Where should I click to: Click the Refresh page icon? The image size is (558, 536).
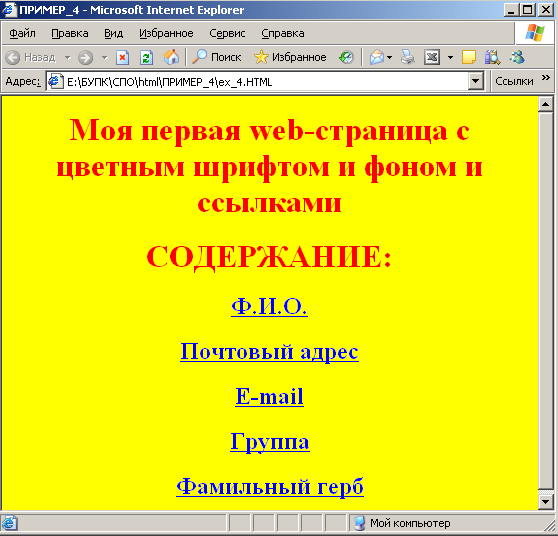click(146, 57)
